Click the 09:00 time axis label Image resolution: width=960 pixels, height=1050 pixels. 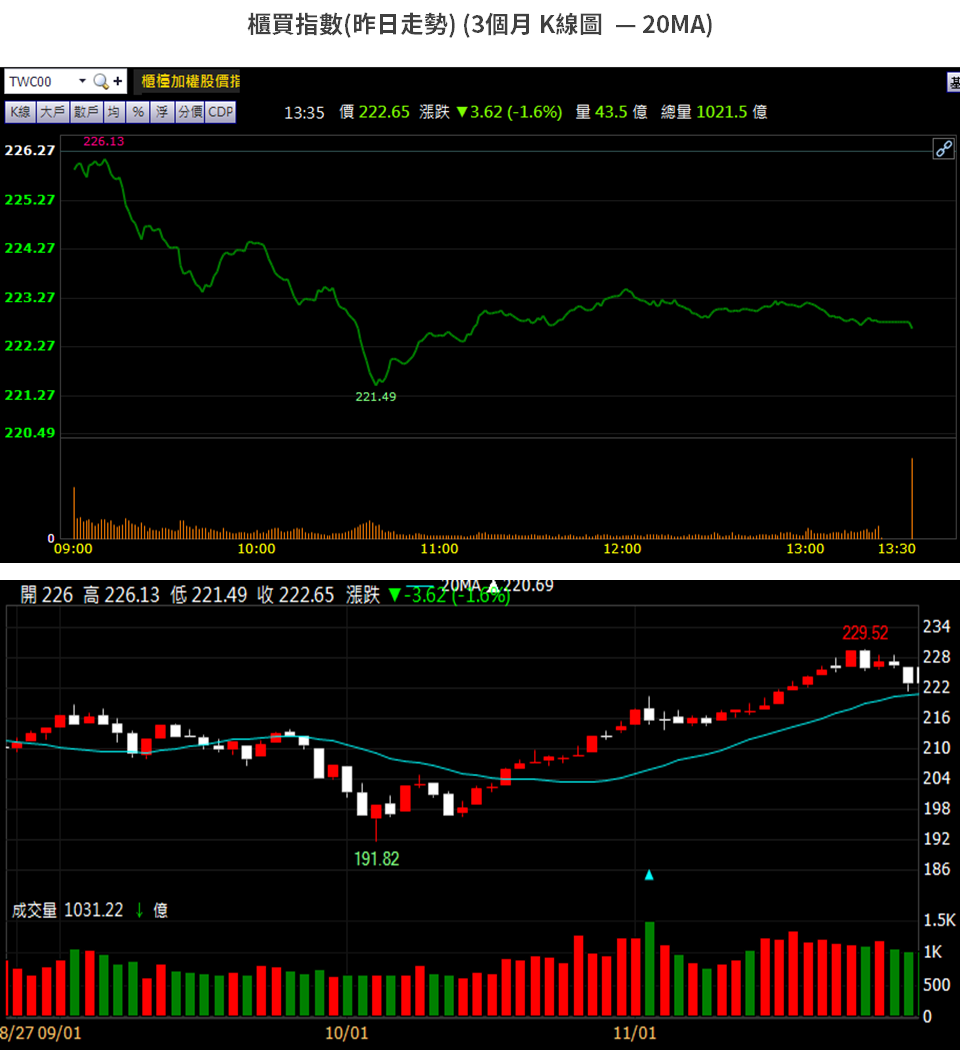73,549
